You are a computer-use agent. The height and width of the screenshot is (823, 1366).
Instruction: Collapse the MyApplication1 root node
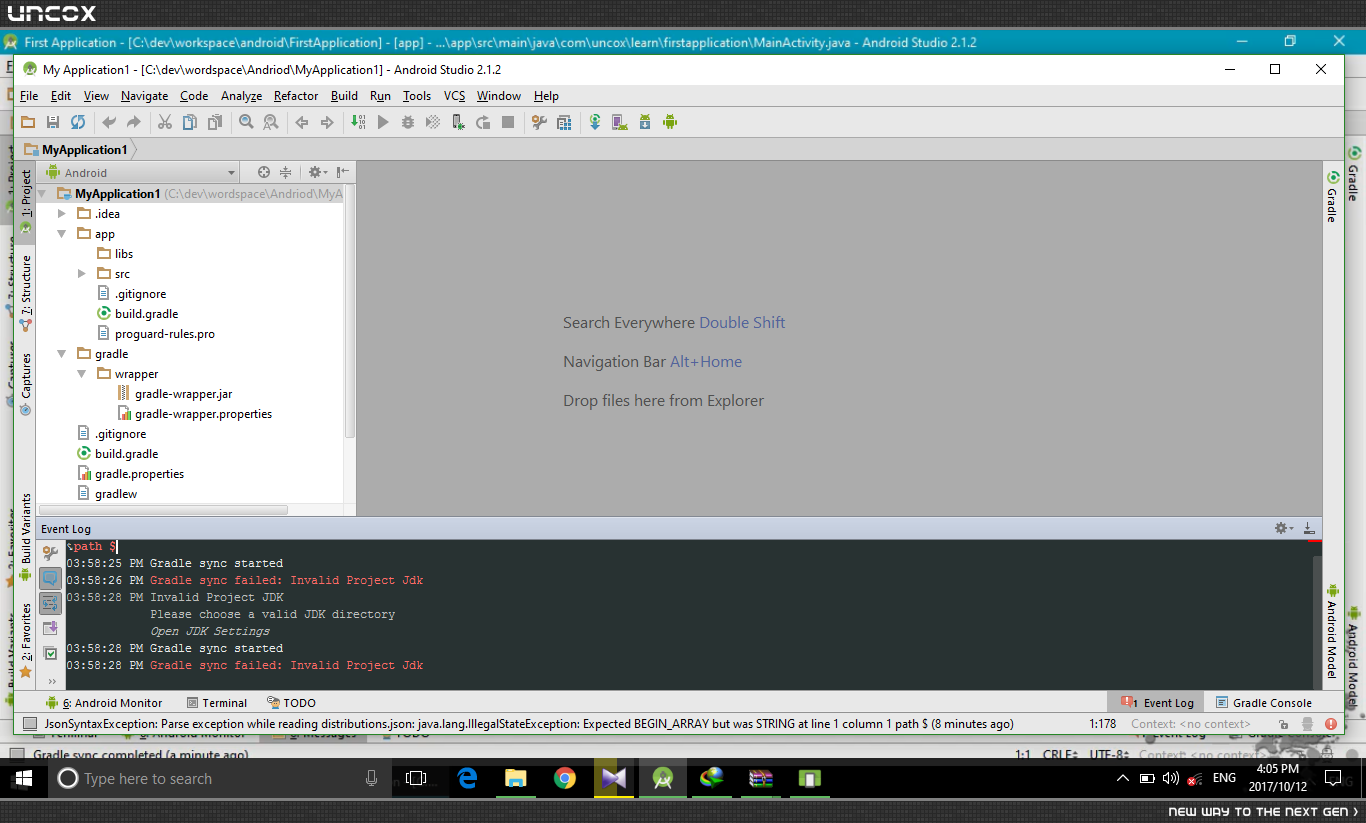click(x=43, y=193)
